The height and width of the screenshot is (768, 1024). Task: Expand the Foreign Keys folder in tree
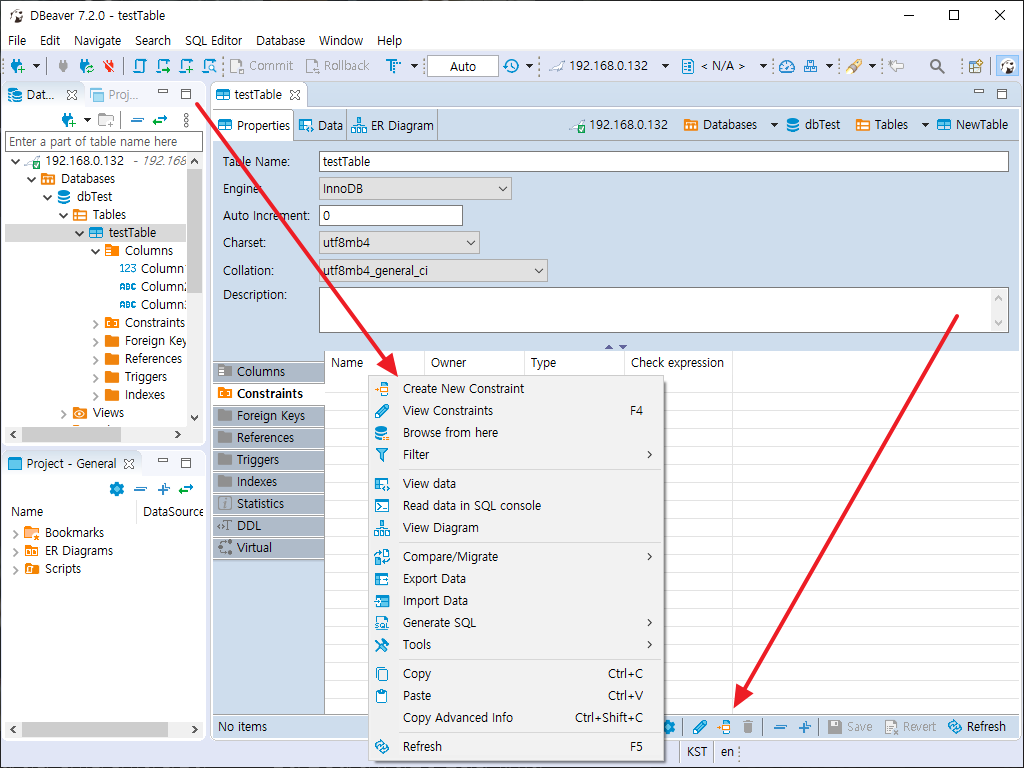tap(96, 341)
